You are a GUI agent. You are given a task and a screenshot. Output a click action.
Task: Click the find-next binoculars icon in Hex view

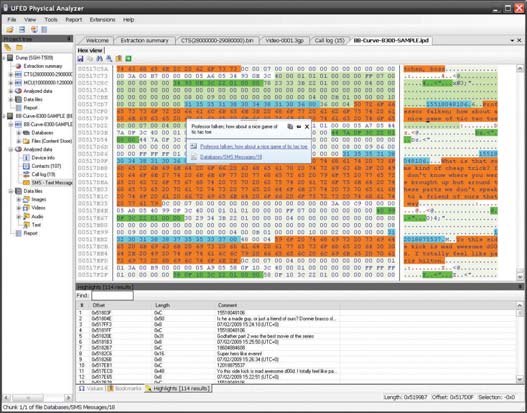click(x=109, y=59)
